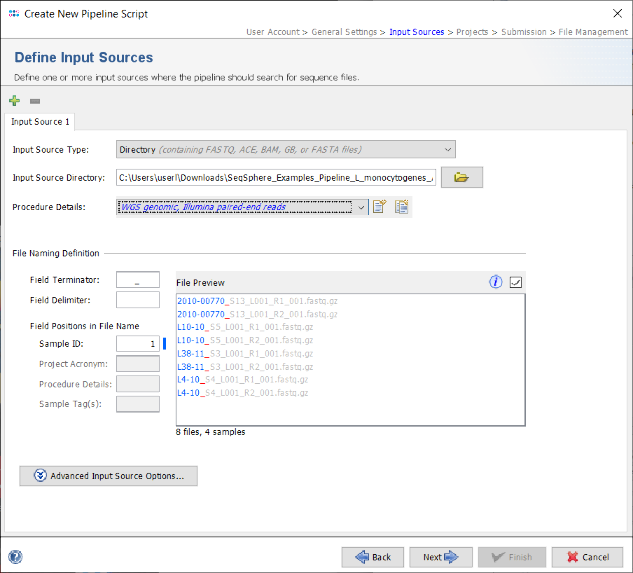Open the folder browse button for directory

461,178
